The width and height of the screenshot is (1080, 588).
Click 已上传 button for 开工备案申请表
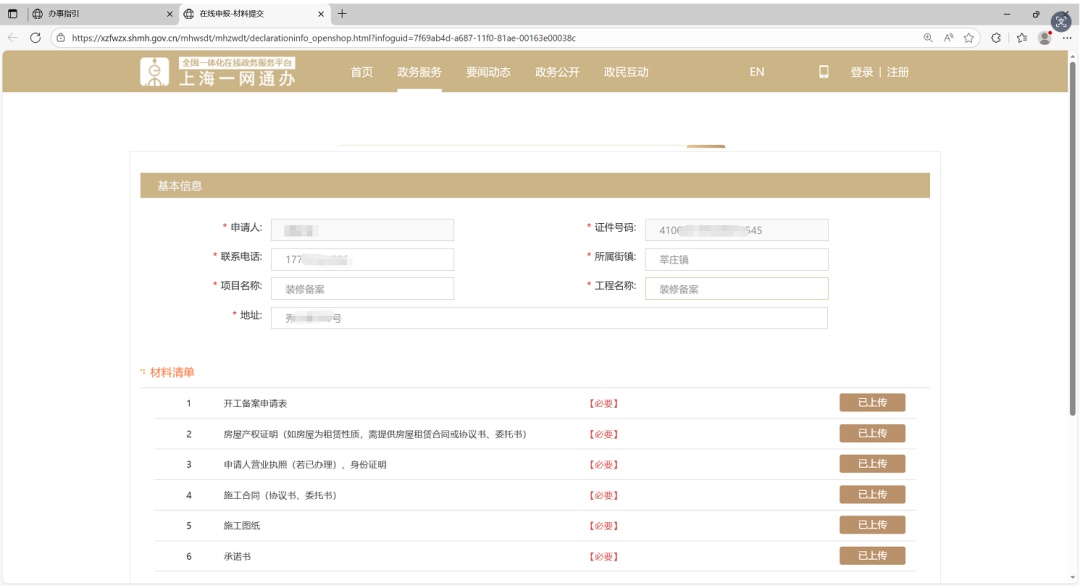(872, 403)
